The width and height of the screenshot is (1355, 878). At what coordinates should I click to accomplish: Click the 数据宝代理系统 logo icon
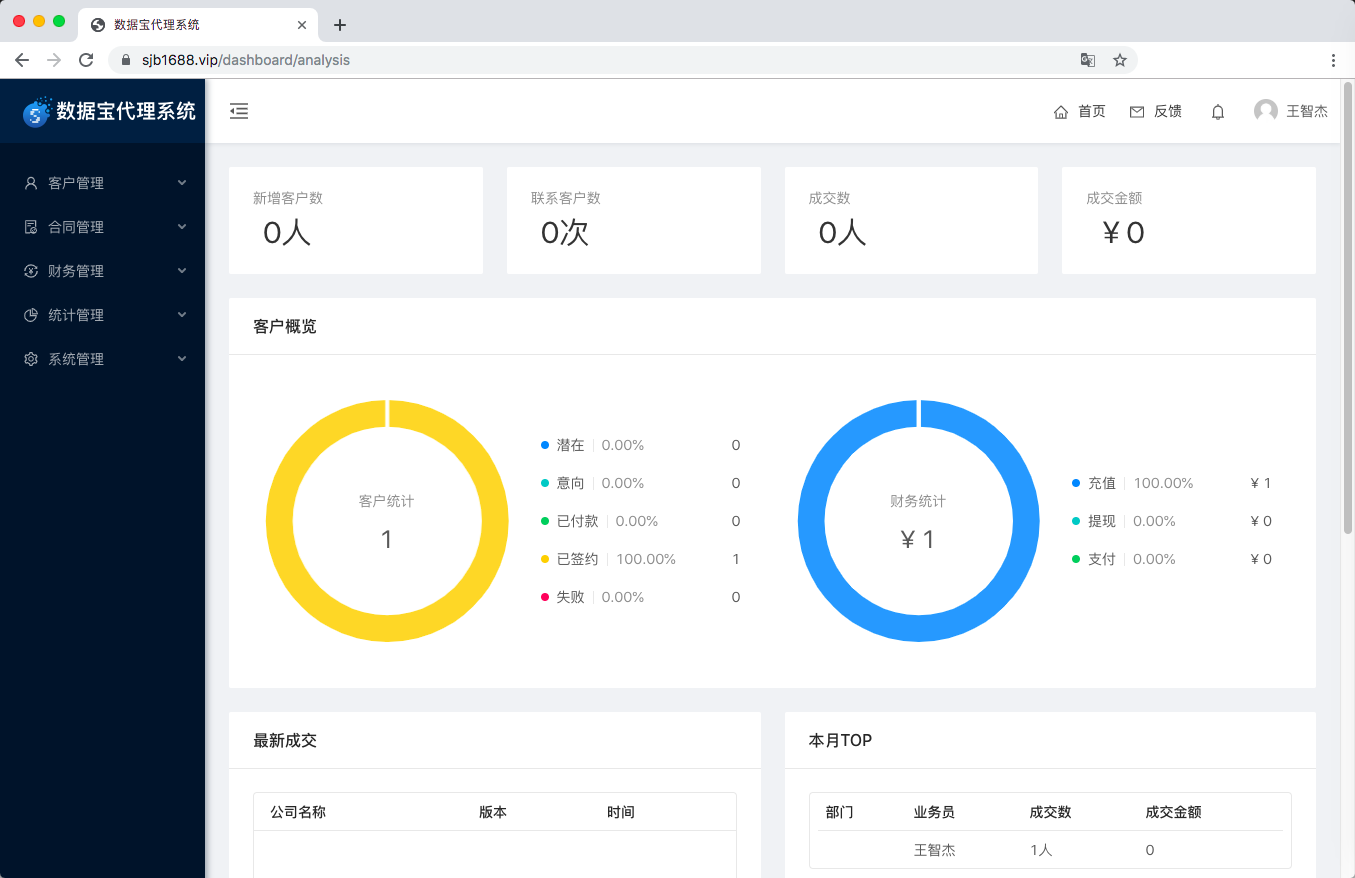pyautogui.click(x=37, y=112)
